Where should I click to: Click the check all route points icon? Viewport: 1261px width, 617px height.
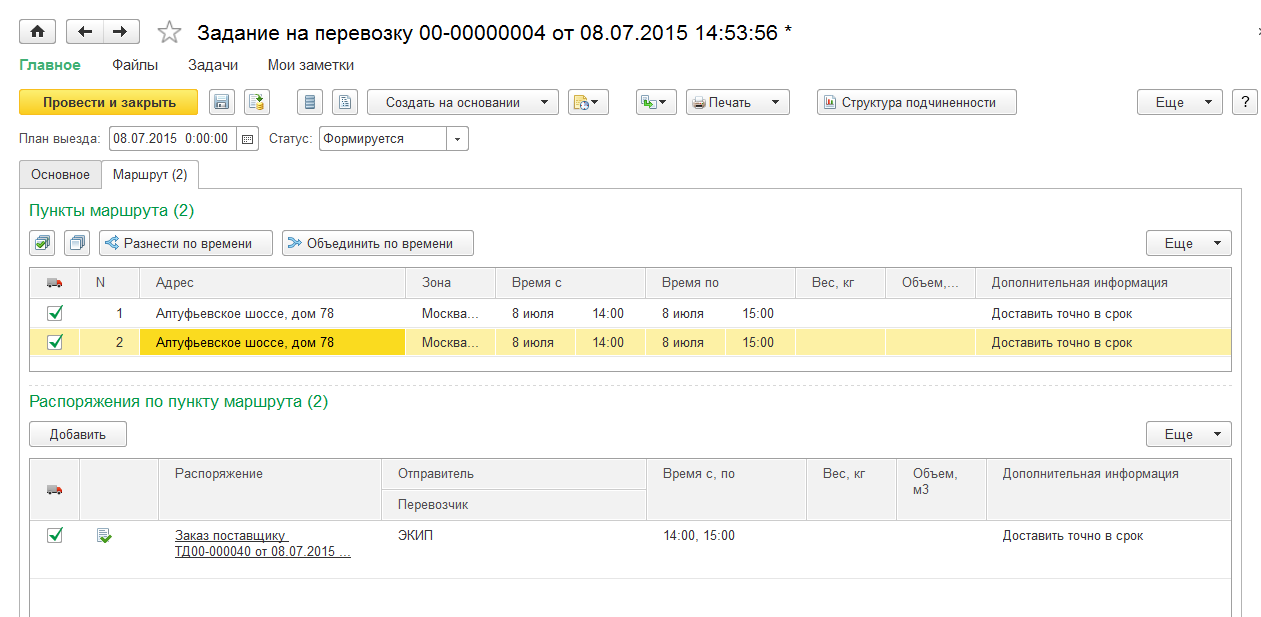(42, 243)
